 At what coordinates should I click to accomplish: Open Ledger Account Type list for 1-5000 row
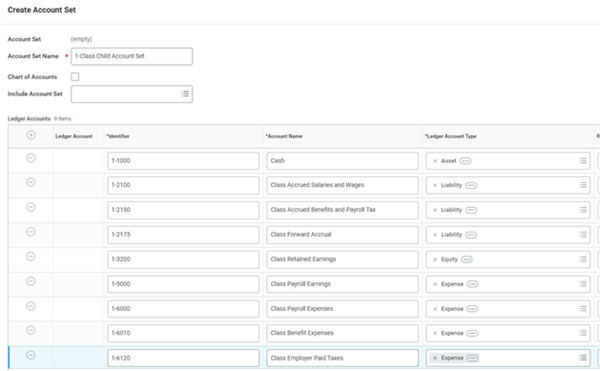click(x=583, y=284)
